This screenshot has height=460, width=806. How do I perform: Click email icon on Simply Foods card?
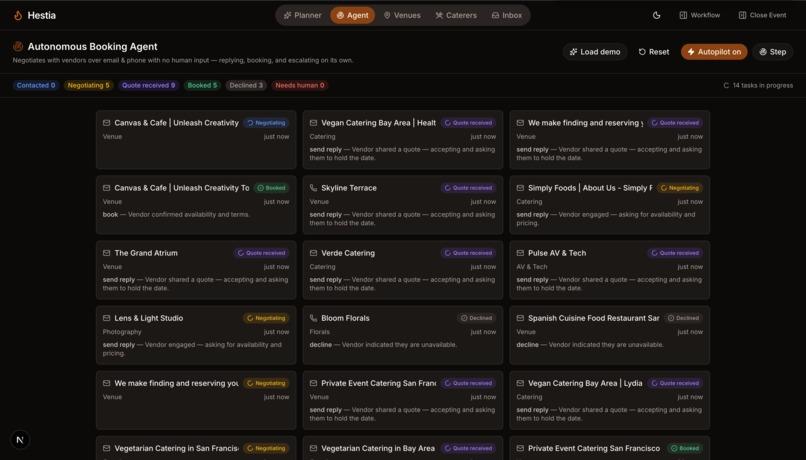[520, 188]
